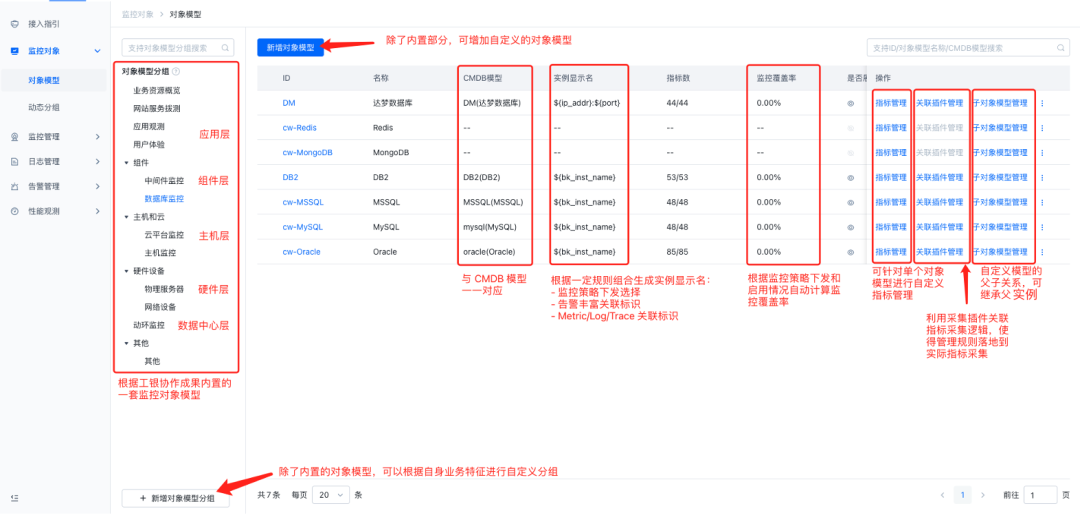Viewport: 1080px width, 515px height.
Task: Click the 接入指引 shield icon in sidebar
Action: click(x=14, y=23)
